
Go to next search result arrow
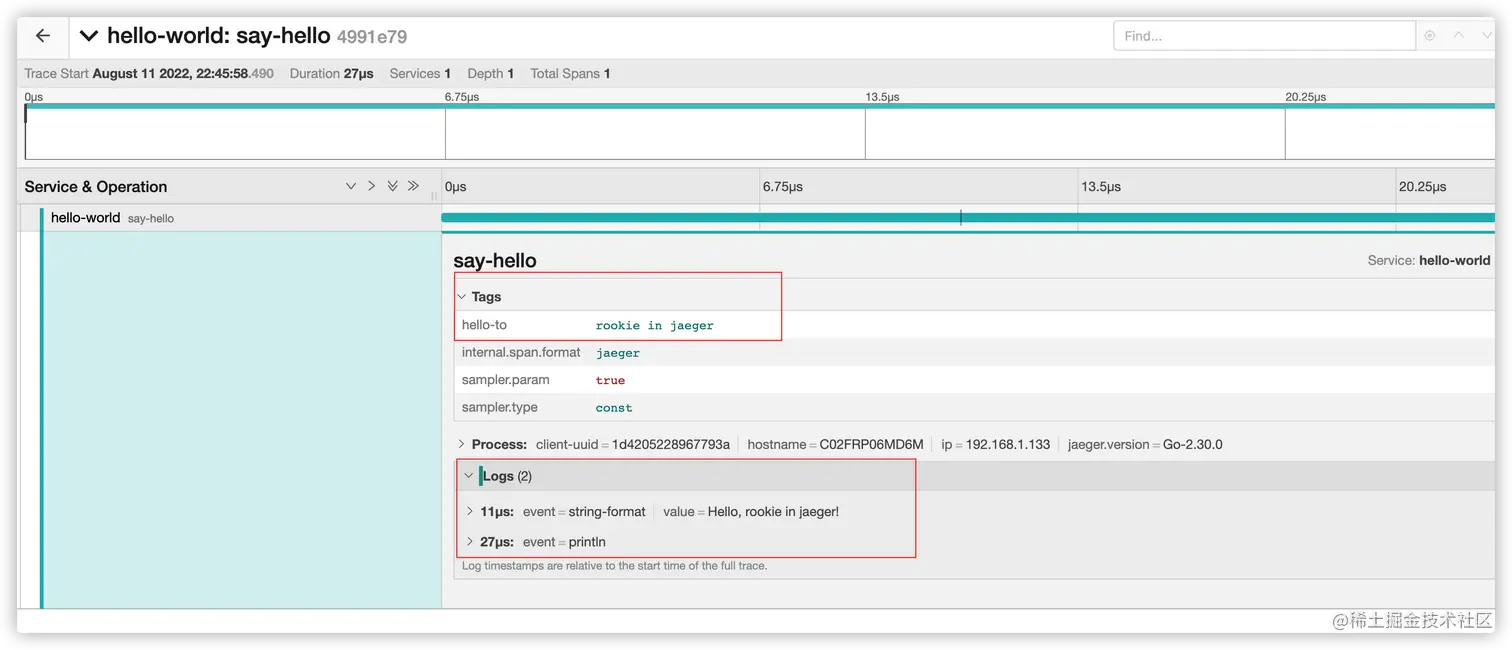tap(1486, 36)
